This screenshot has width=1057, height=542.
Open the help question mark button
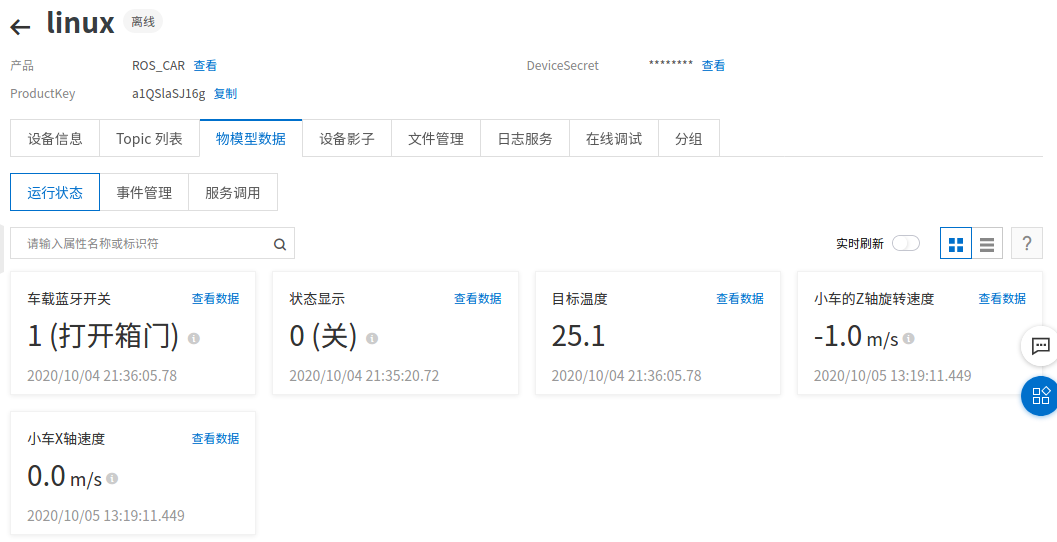pos(1027,243)
